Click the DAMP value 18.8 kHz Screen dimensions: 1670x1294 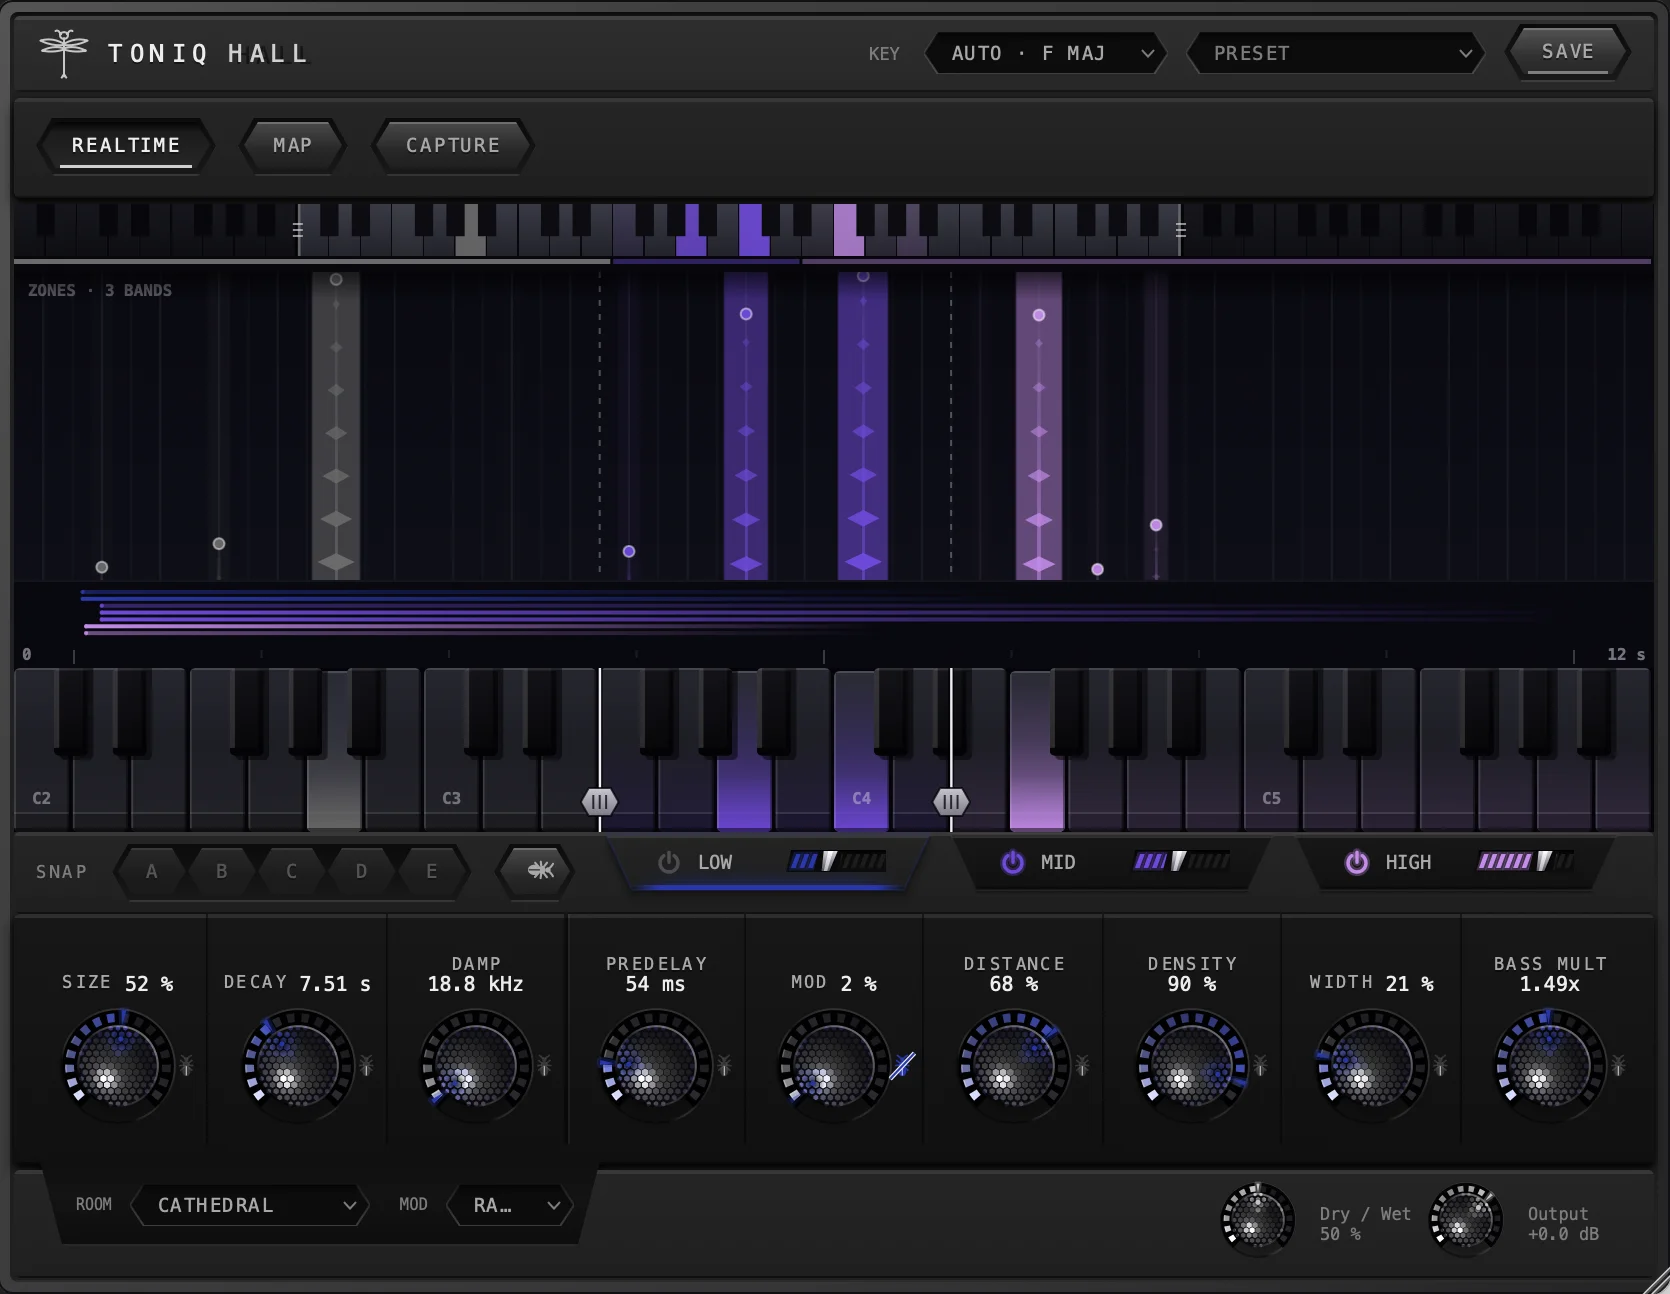click(x=476, y=984)
